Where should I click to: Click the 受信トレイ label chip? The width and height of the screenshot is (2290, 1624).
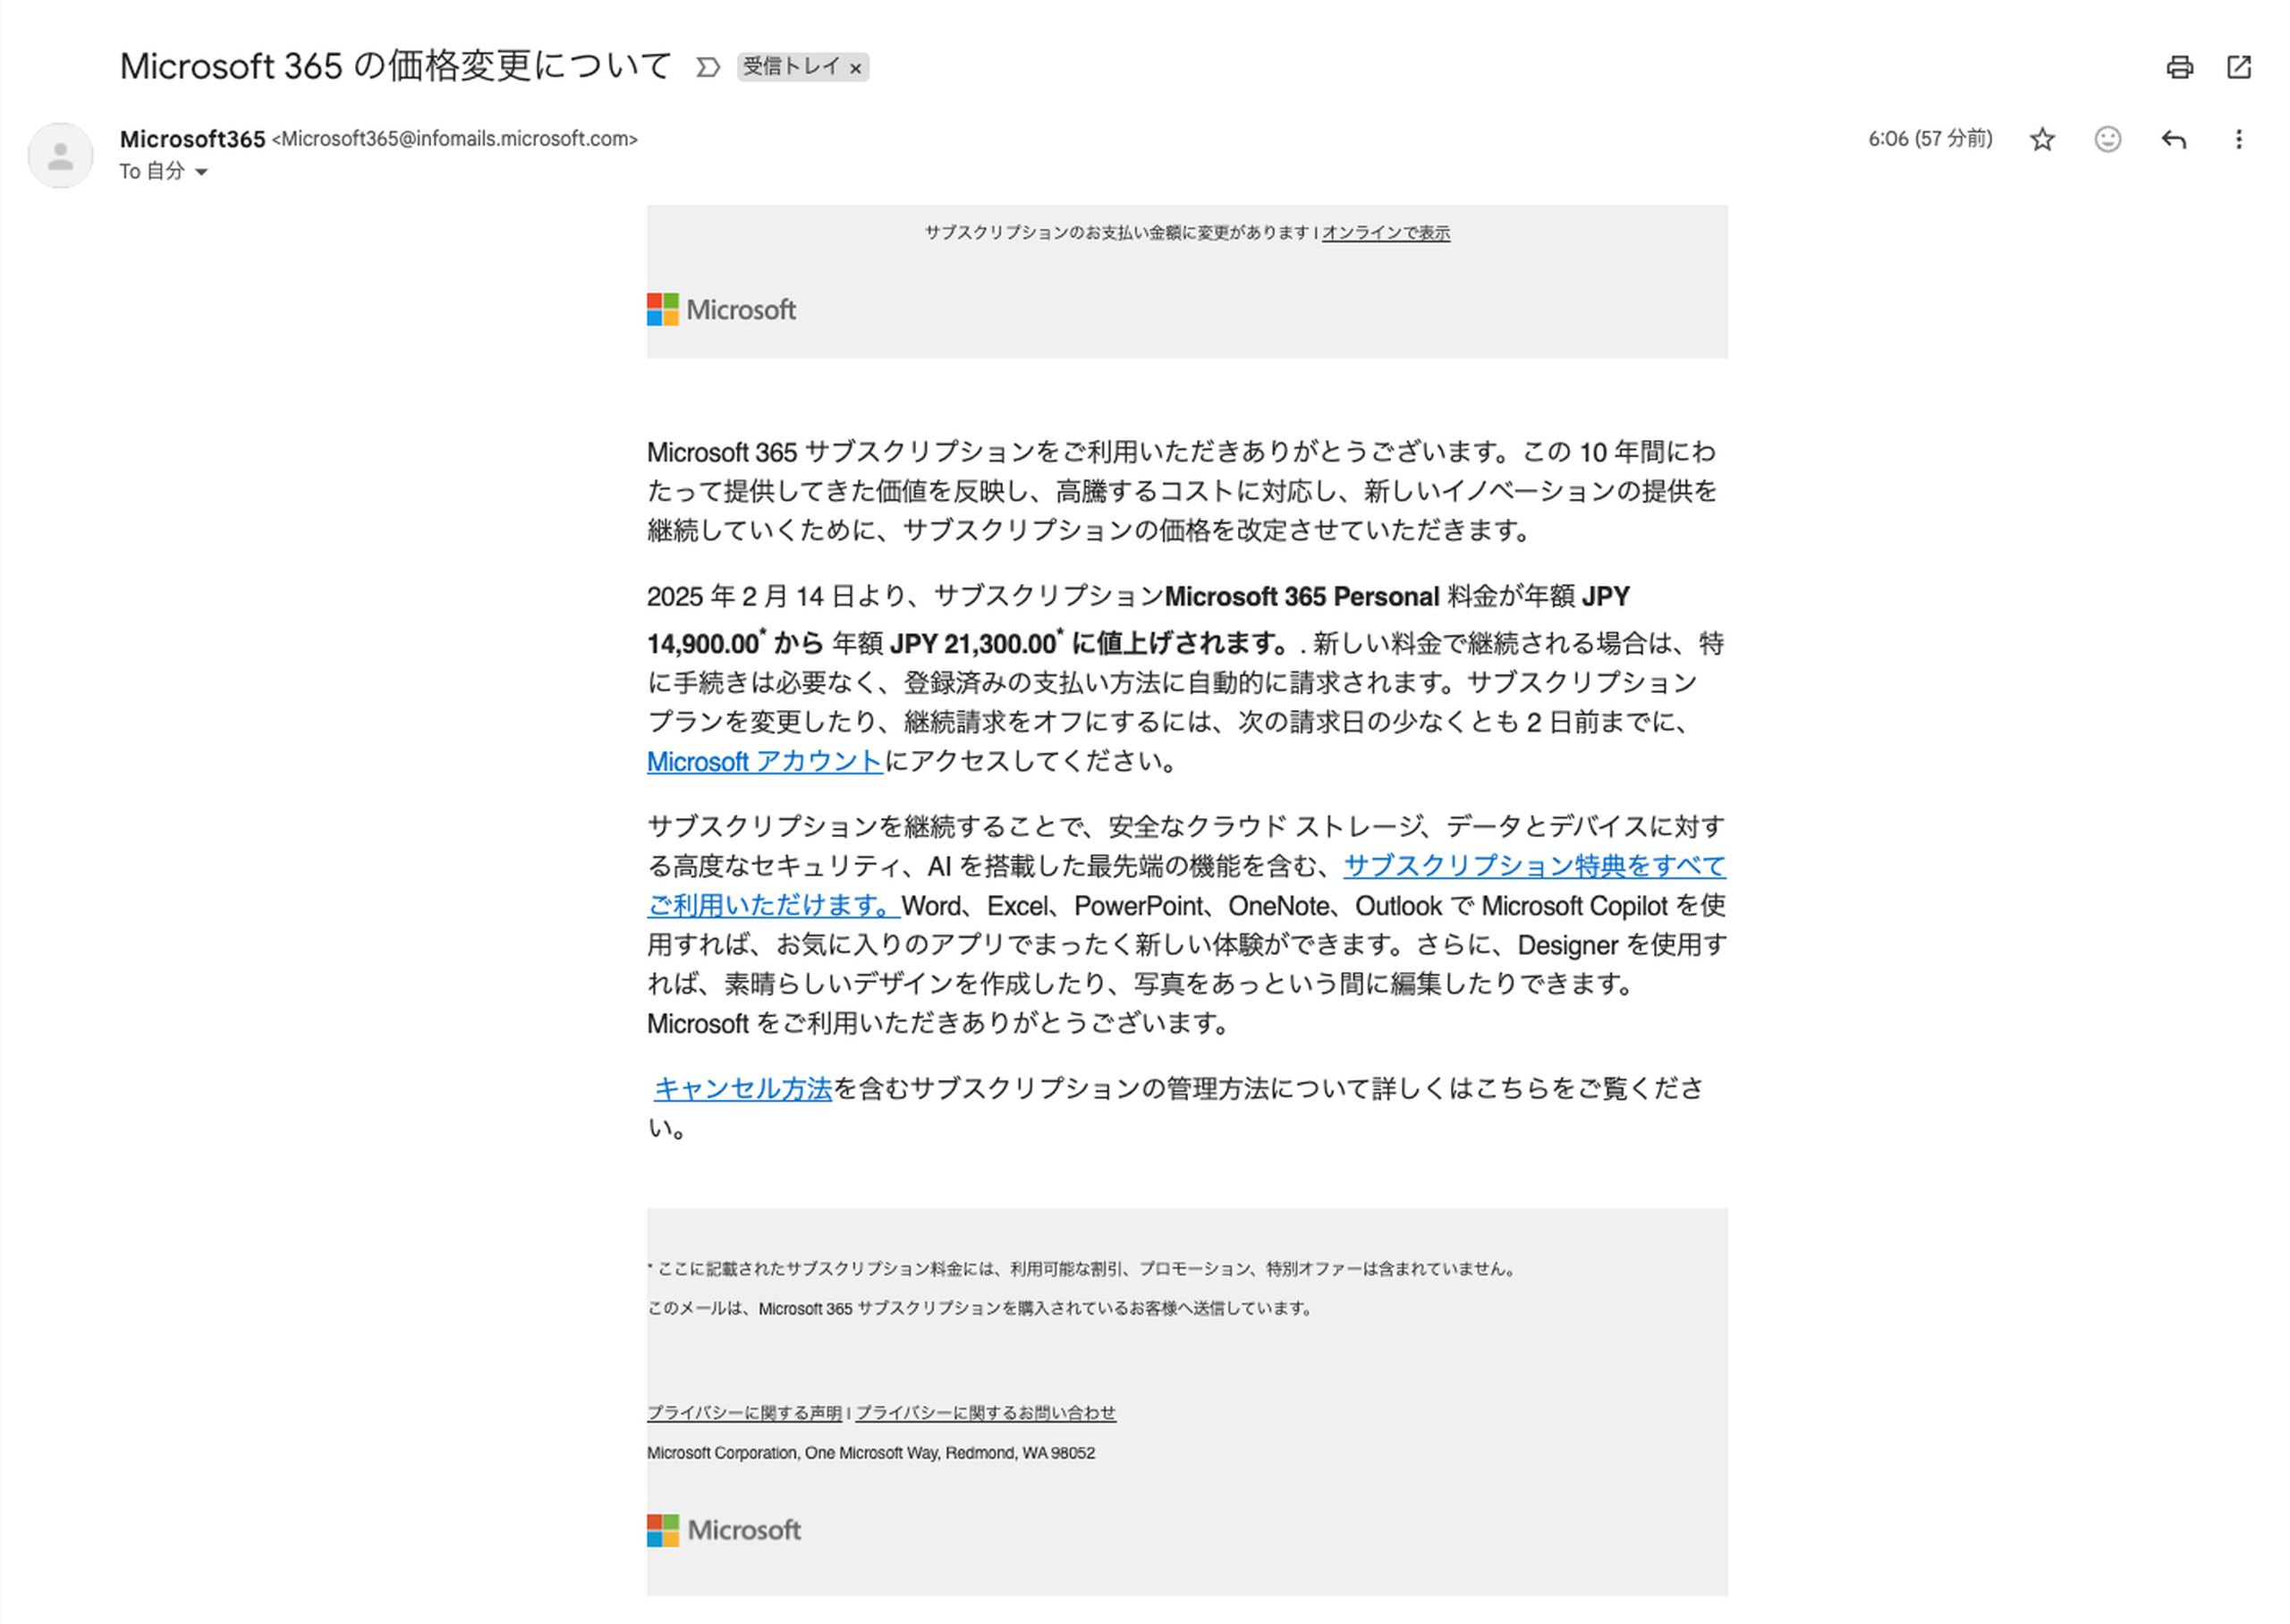791,67
